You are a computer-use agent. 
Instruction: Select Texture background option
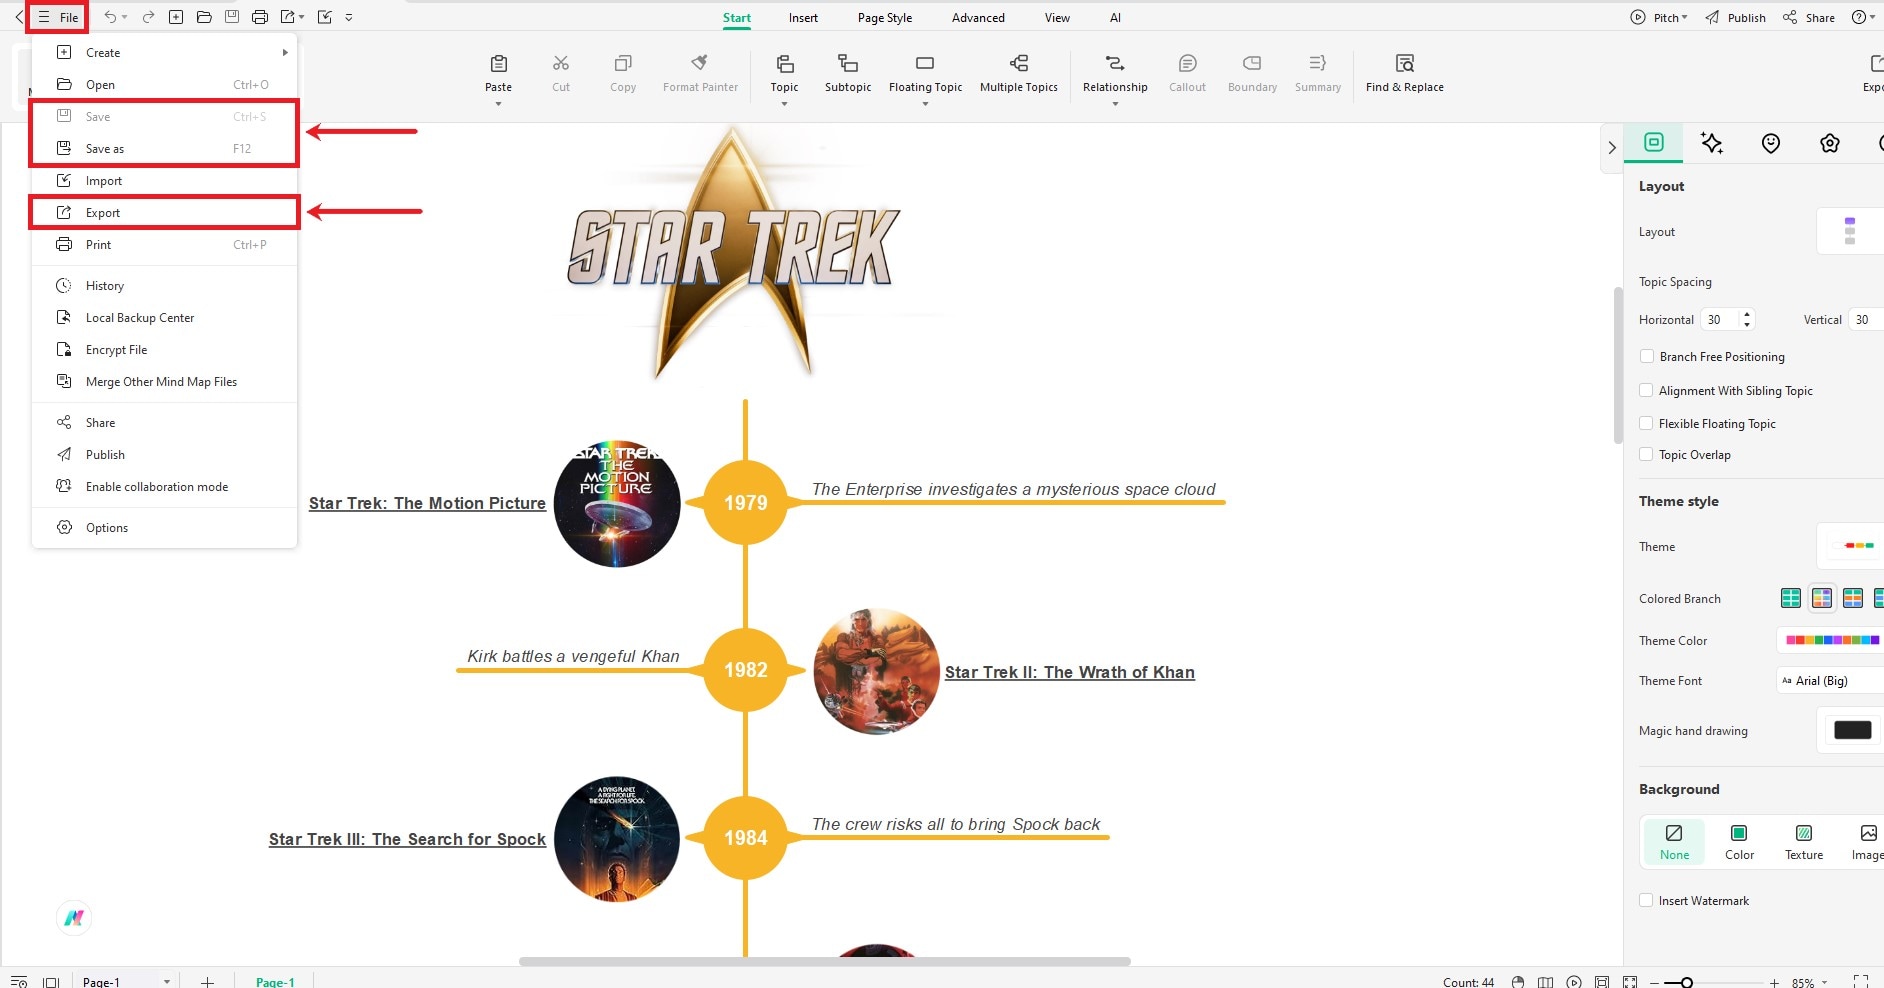tap(1804, 841)
